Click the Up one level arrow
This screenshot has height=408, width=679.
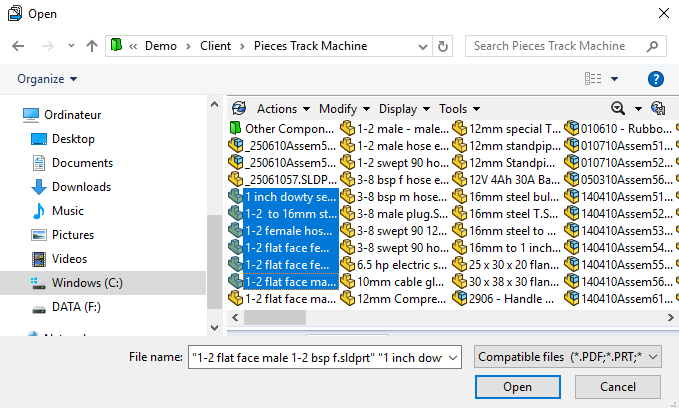(92, 46)
